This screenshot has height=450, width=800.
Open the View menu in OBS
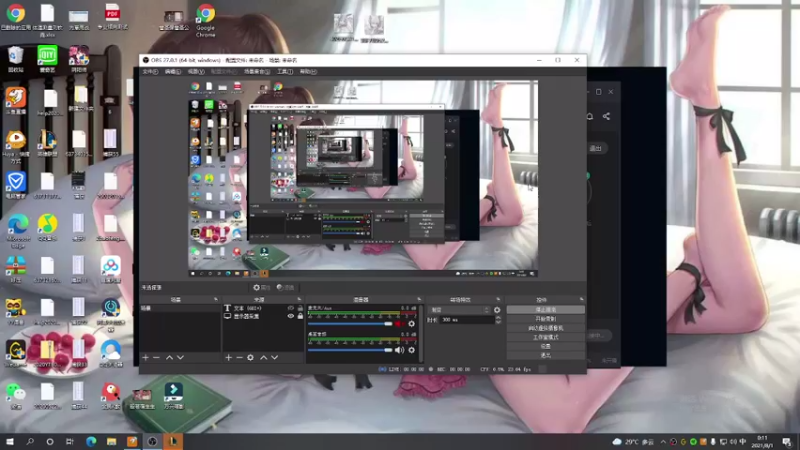196,72
